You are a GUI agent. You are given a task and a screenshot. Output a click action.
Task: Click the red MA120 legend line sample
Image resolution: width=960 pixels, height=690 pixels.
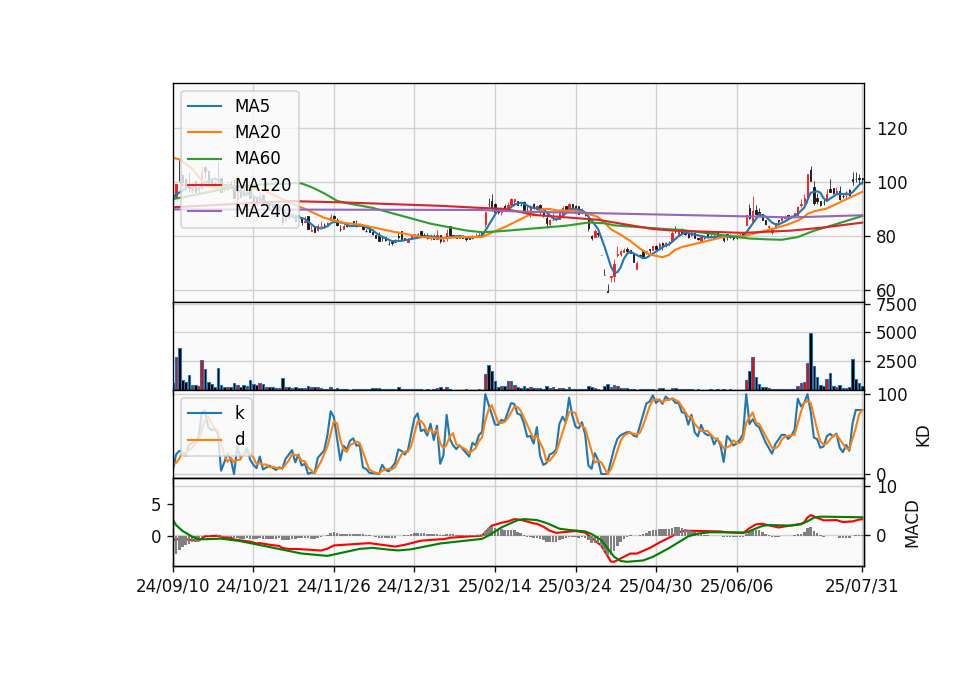point(204,185)
